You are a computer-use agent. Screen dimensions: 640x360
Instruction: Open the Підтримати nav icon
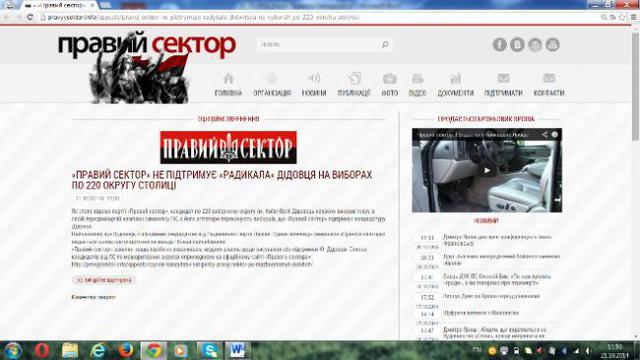(x=503, y=78)
